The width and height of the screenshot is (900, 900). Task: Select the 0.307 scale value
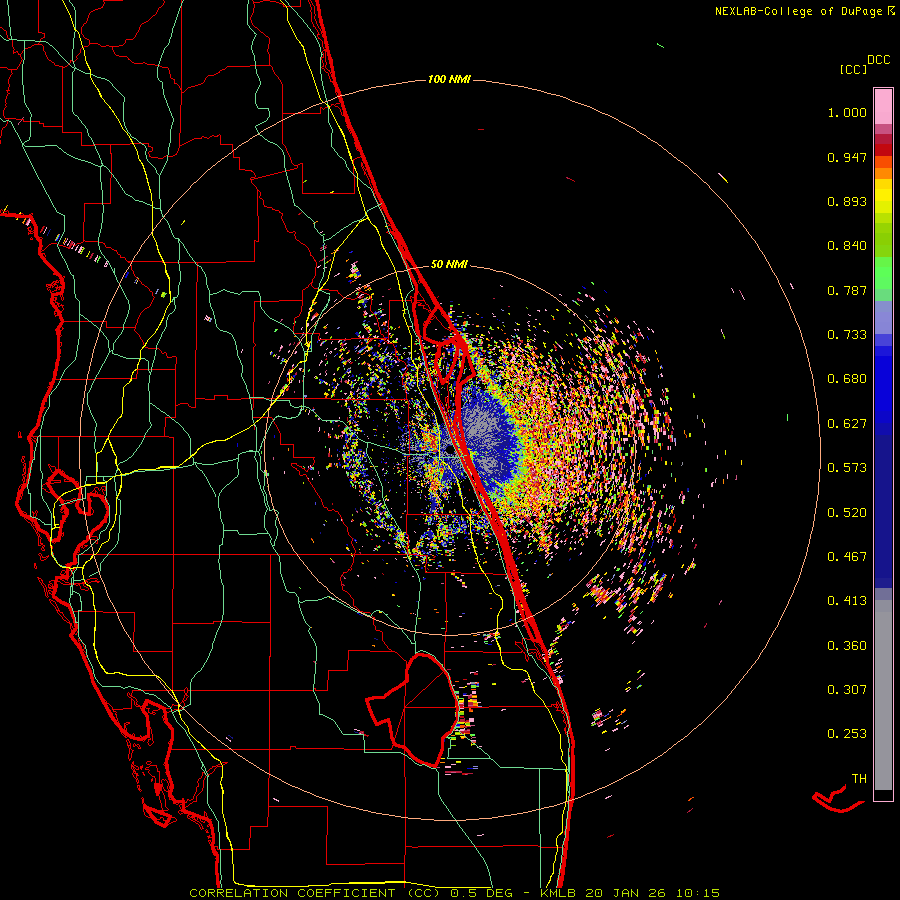coord(847,690)
